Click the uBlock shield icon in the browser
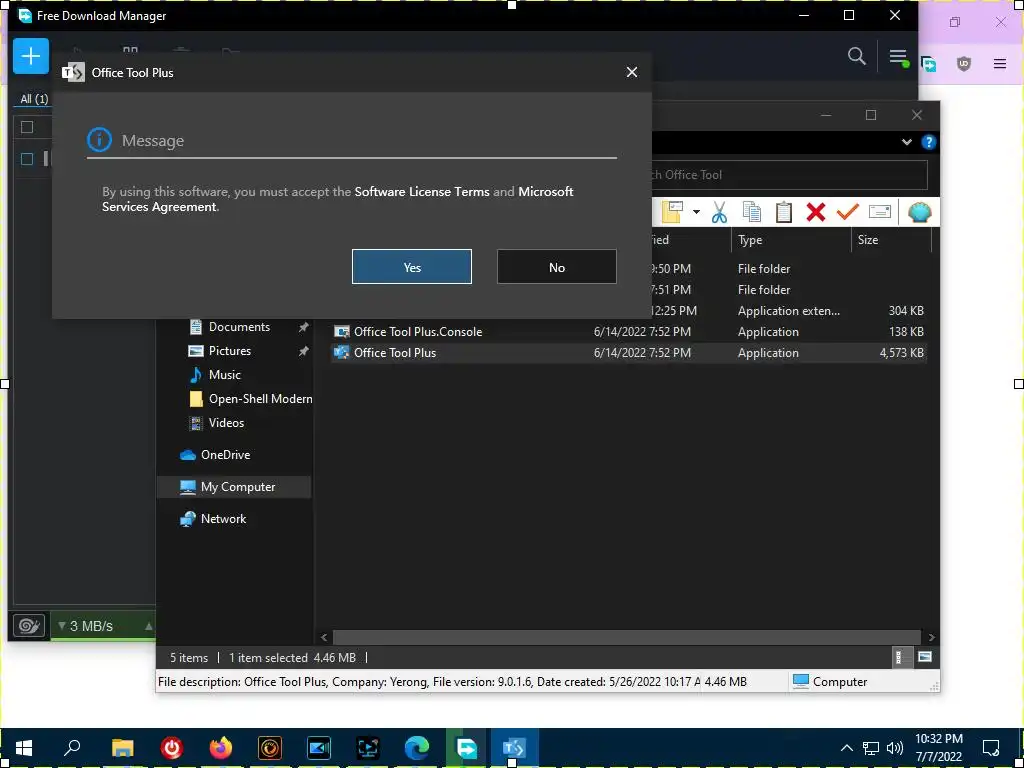The image size is (1024, 768). [963, 63]
